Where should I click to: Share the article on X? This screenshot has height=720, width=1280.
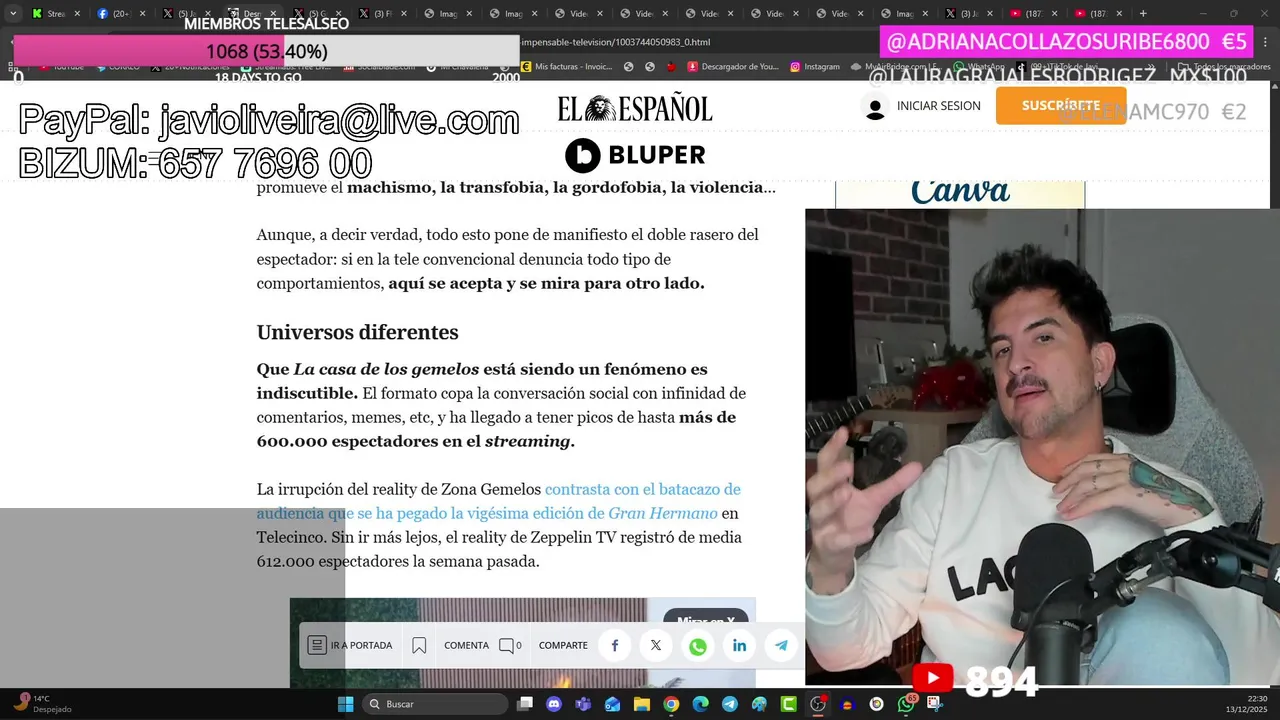coord(656,646)
